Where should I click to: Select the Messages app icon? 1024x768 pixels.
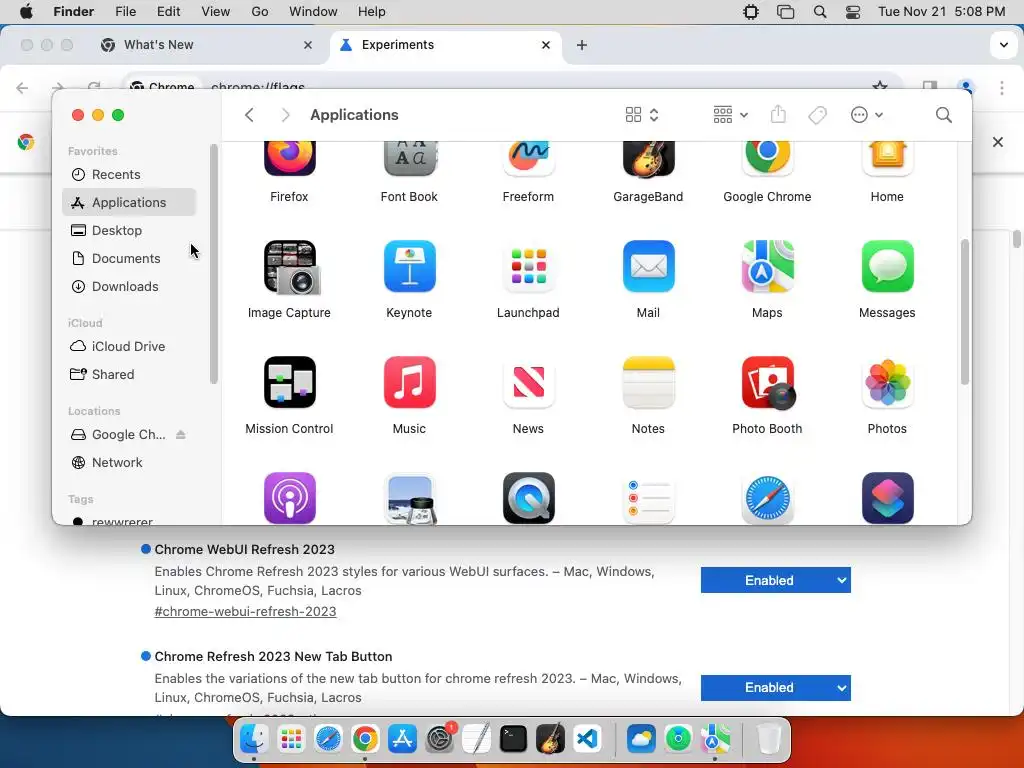click(x=887, y=266)
